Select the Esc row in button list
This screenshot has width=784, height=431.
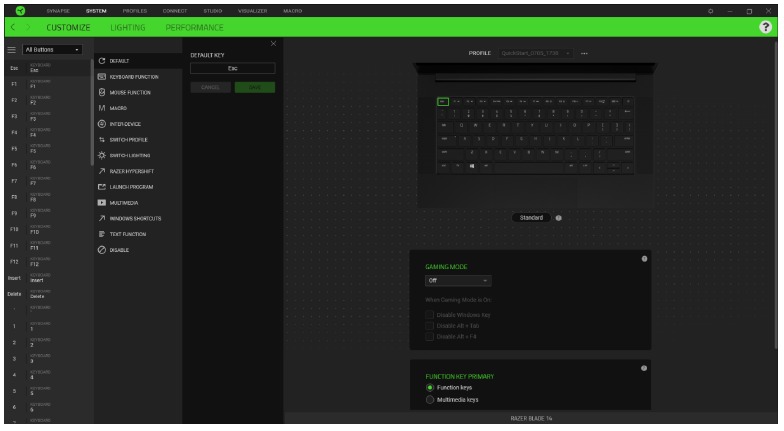(x=48, y=68)
